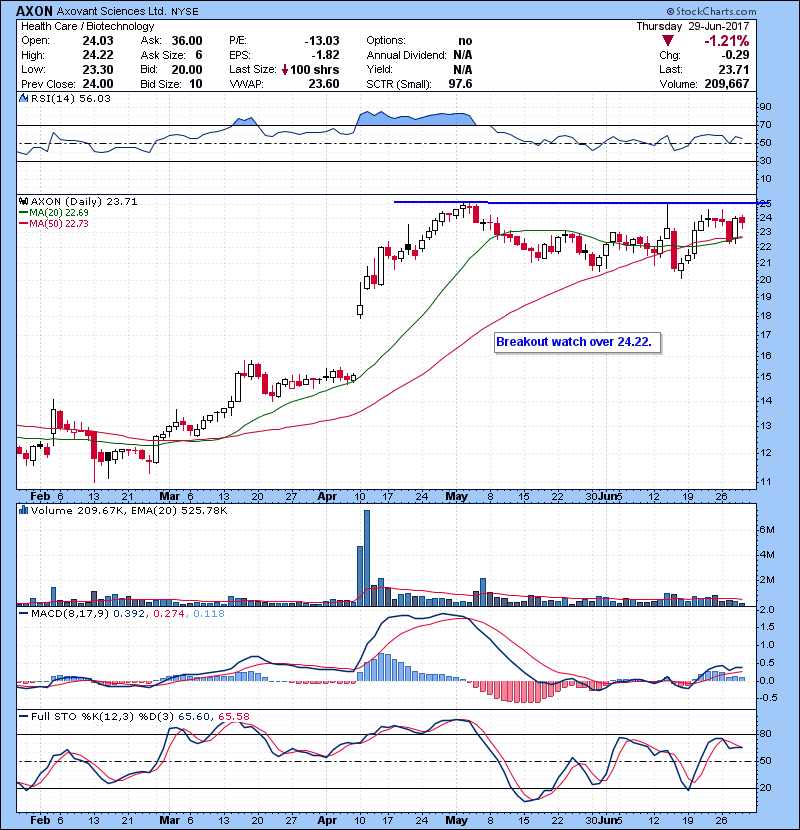Click the P/E value -13.03
Image resolution: width=800 pixels, height=830 pixels.
coord(322,41)
